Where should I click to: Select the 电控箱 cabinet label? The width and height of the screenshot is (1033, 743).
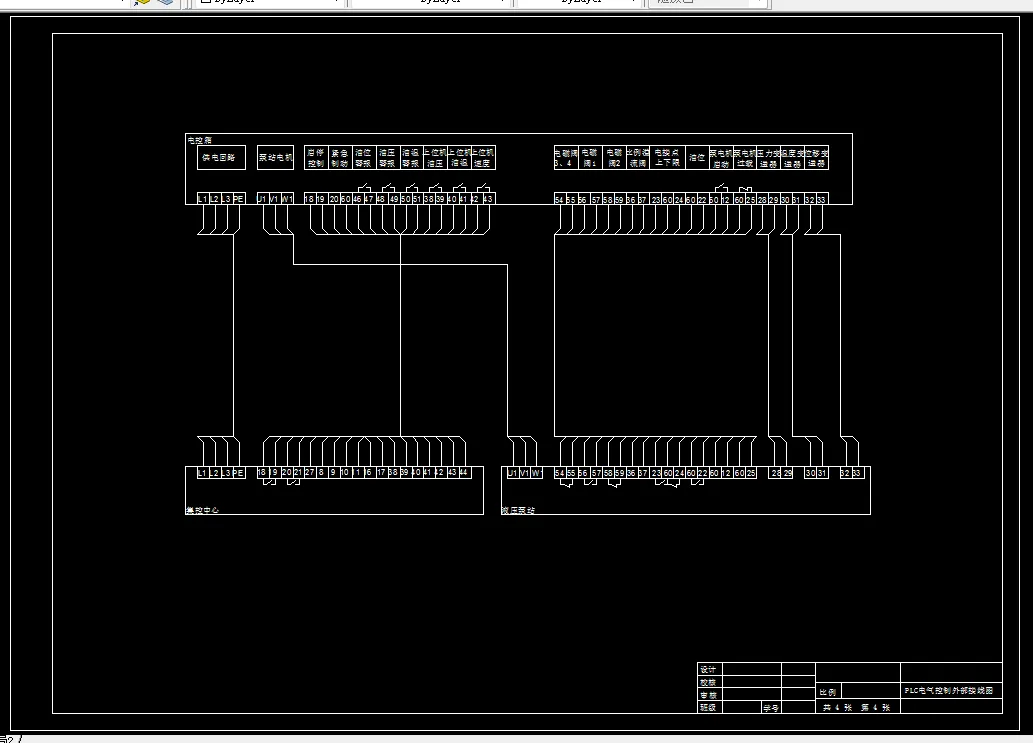pyautogui.click(x=200, y=140)
